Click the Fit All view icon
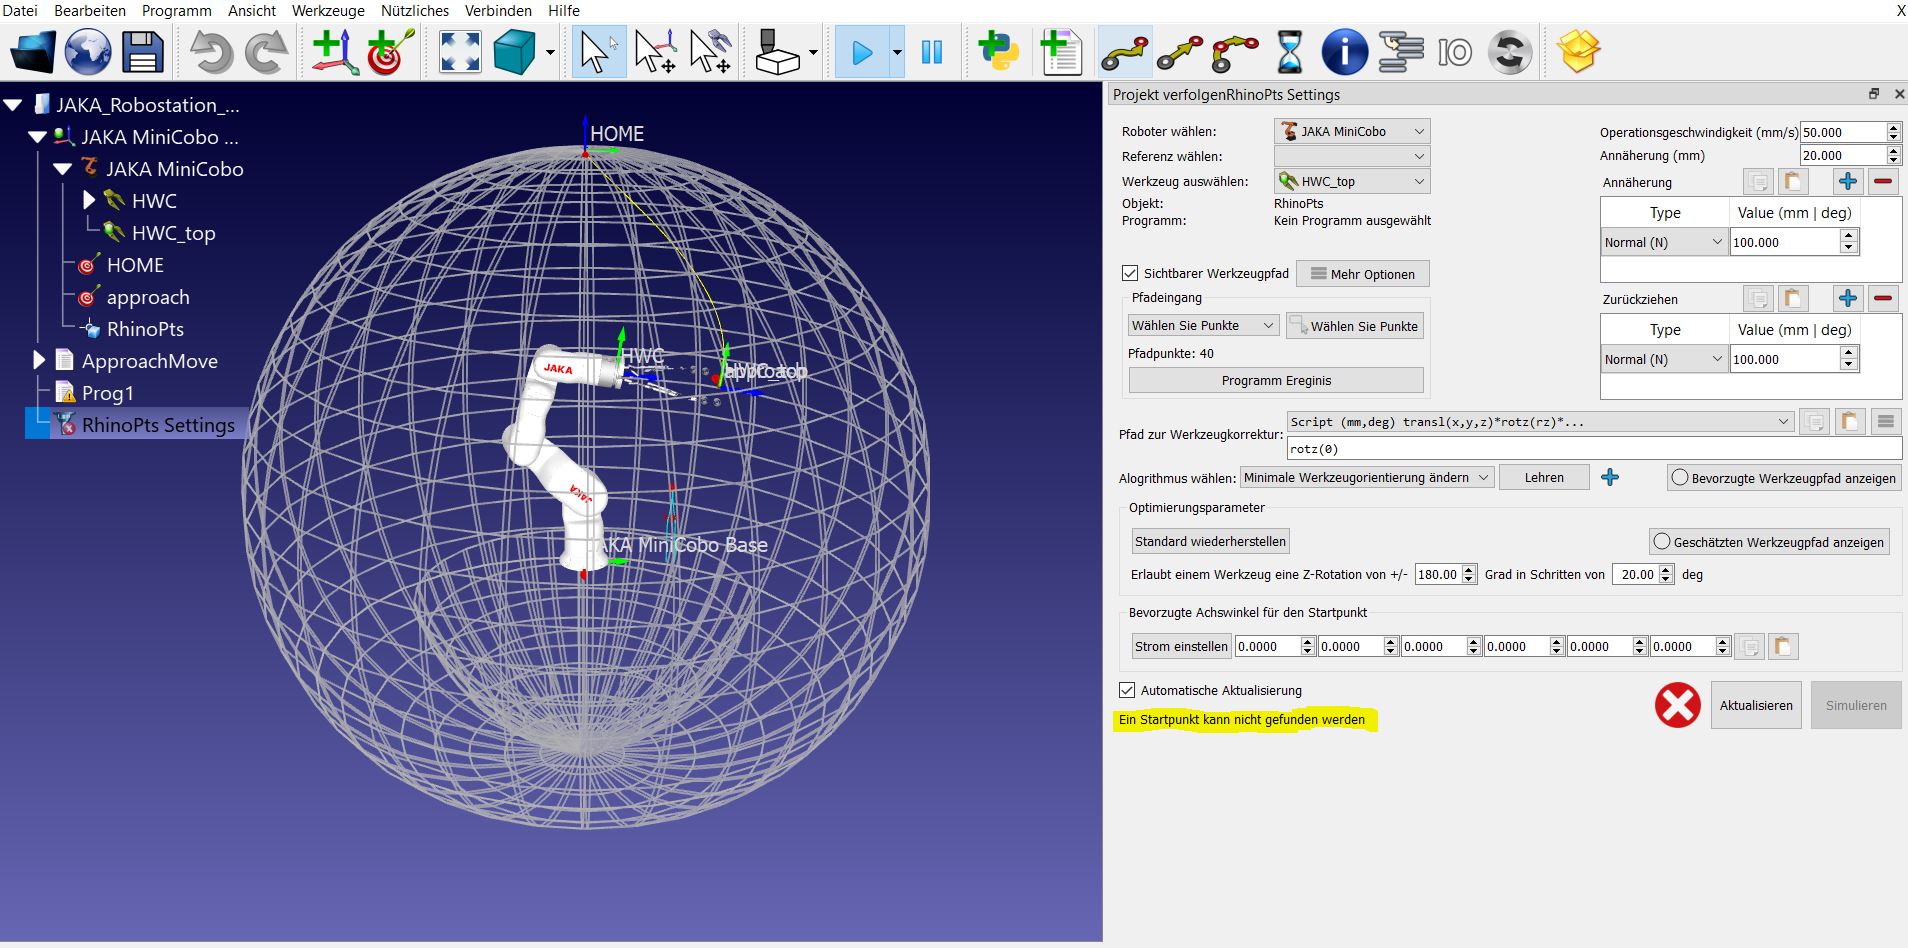Viewport: 1908px width, 948px height. (460, 52)
